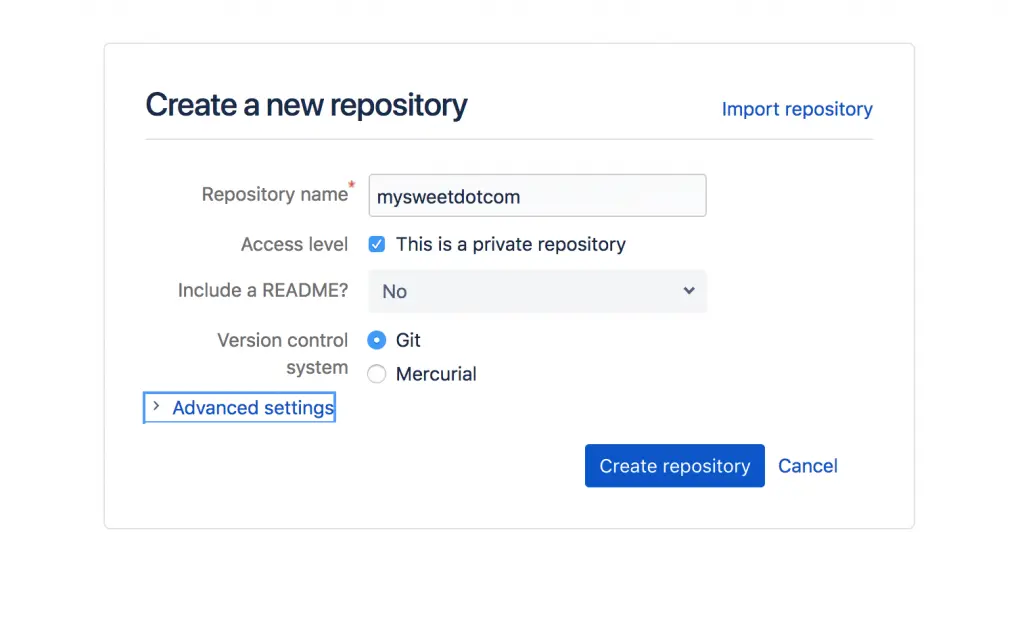
Task: Click the 'Access level' label
Action: coord(294,244)
